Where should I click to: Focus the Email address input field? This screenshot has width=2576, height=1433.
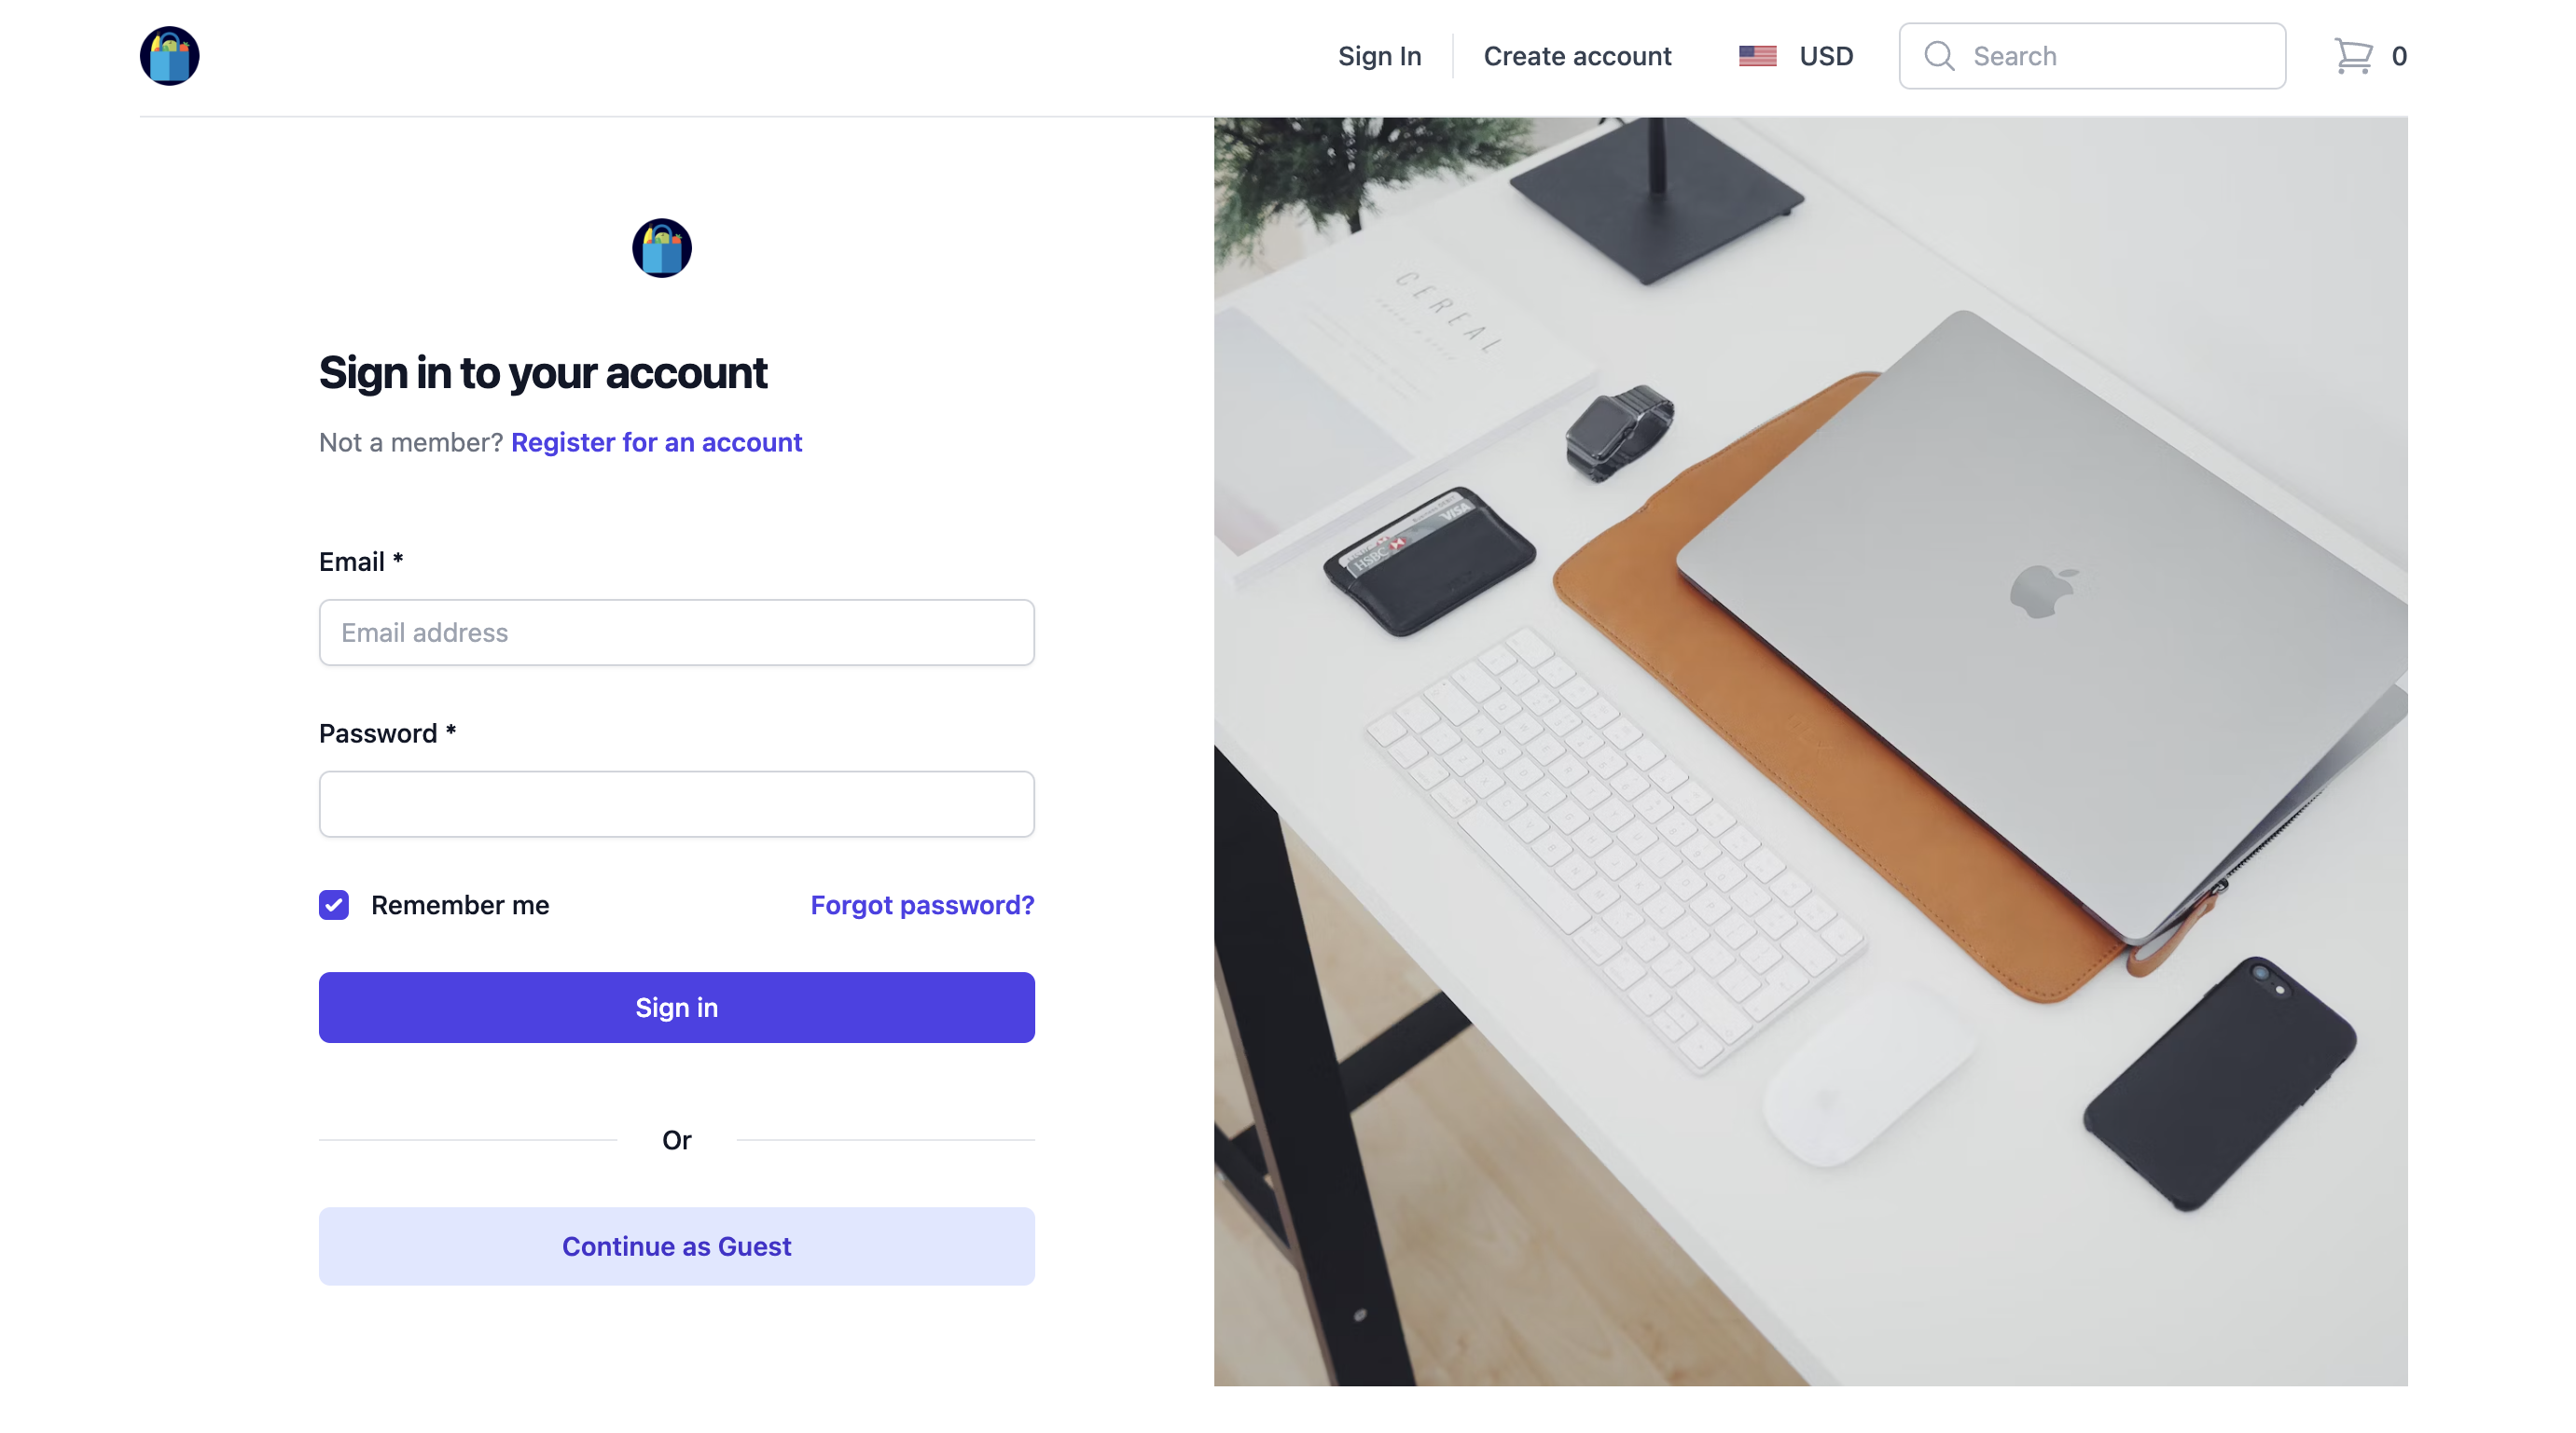[x=677, y=632]
